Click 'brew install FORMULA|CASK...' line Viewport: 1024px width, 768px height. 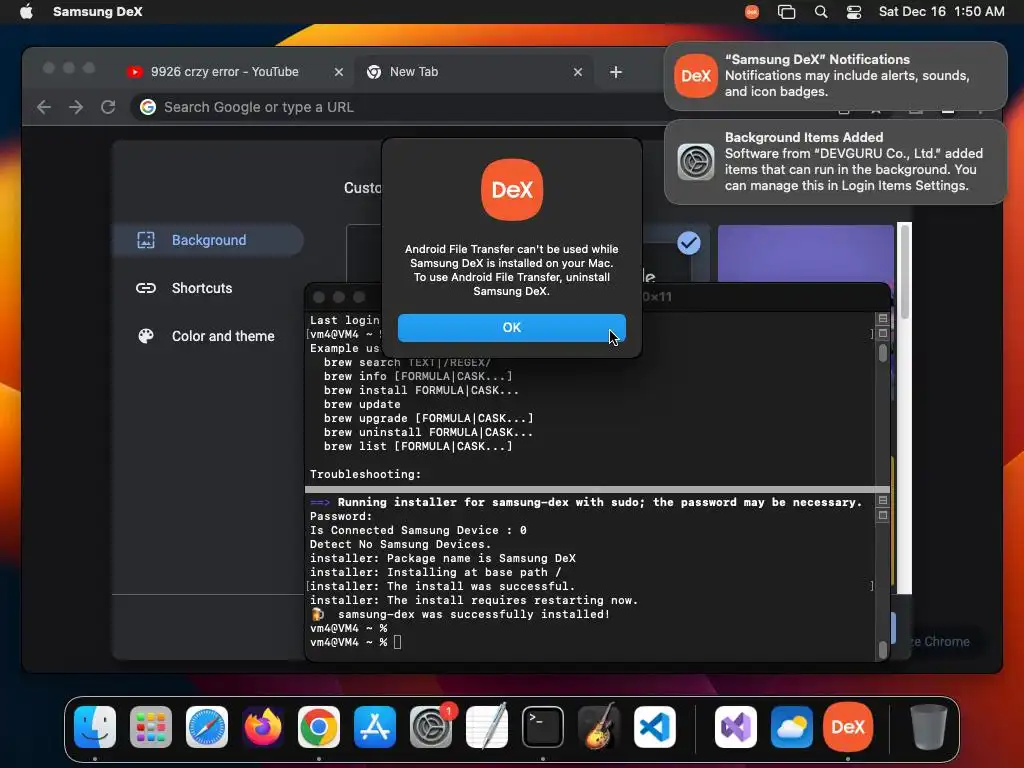[421, 390]
